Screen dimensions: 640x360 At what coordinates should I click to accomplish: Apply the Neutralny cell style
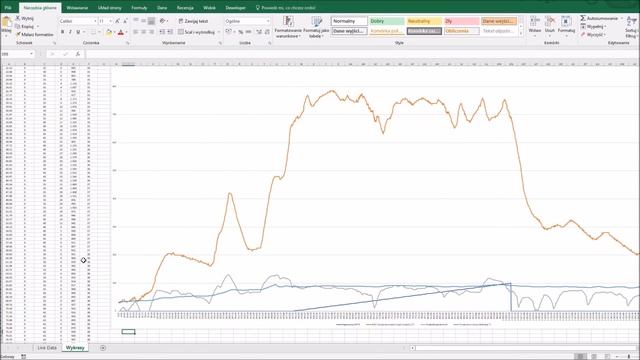tap(424, 21)
